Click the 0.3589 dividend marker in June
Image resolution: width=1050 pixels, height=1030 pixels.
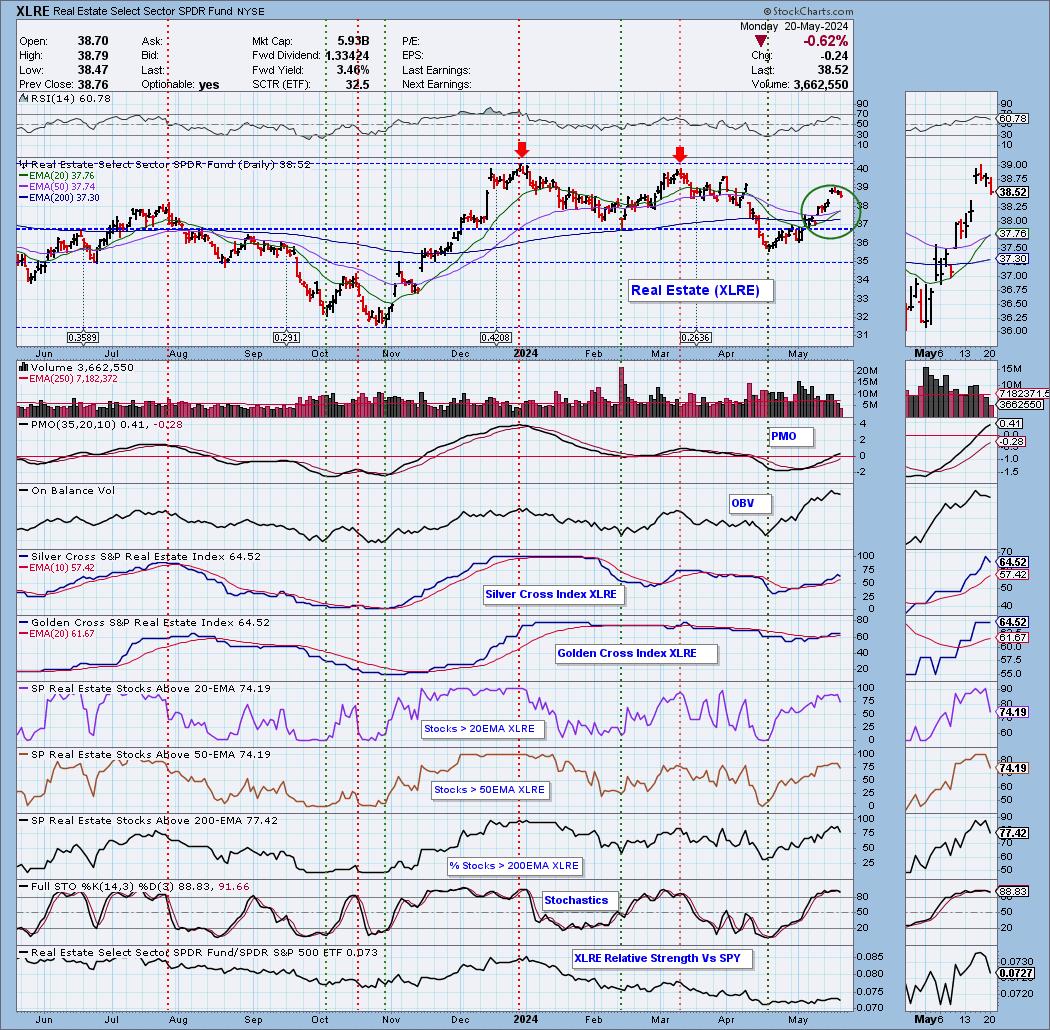pos(83,338)
